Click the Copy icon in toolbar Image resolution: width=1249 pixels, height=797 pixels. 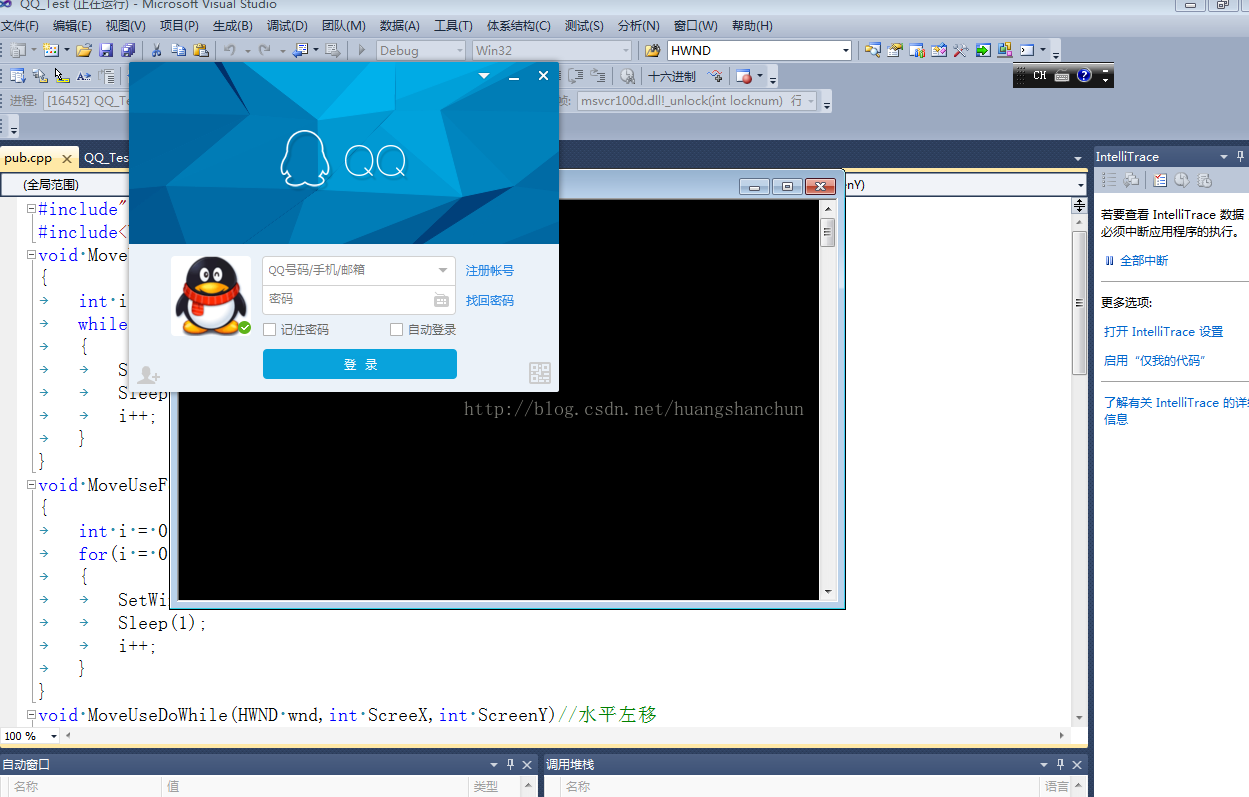tap(178, 50)
